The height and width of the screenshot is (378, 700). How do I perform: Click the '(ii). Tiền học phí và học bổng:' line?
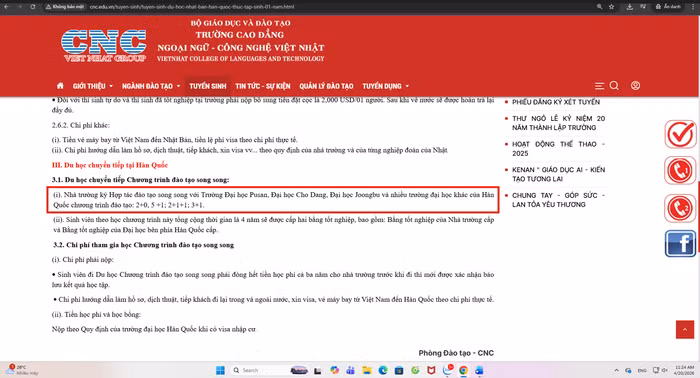[x=96, y=315]
